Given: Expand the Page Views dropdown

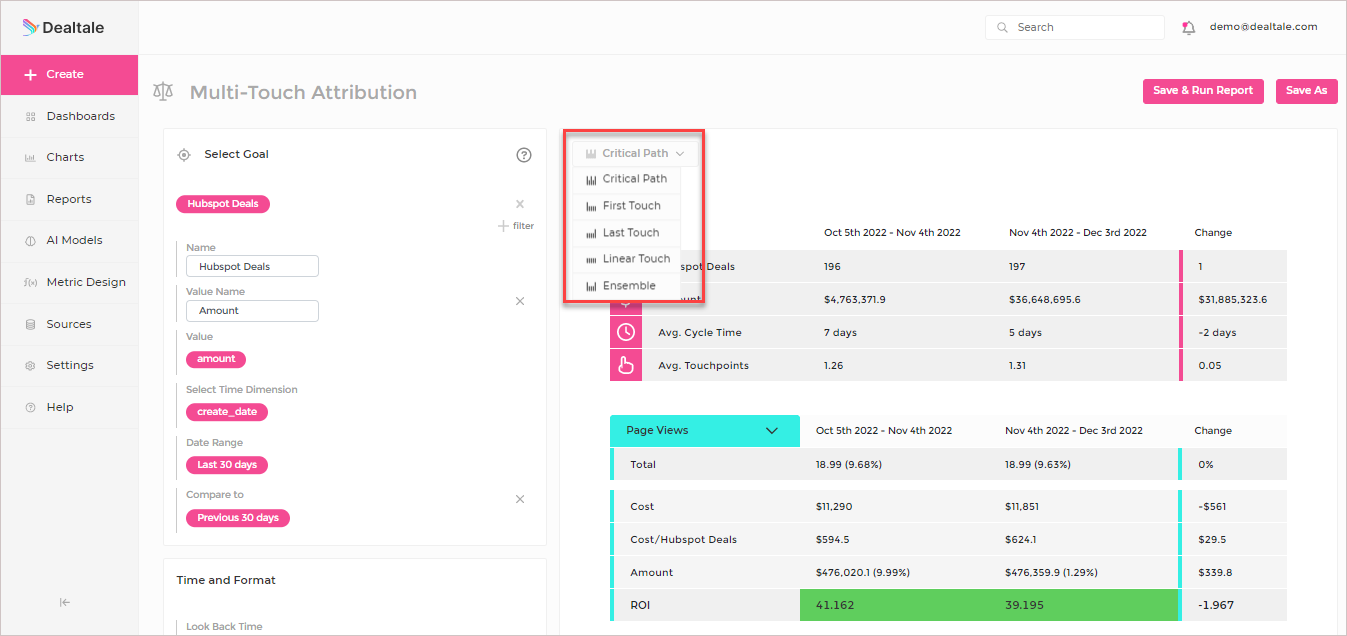Looking at the screenshot, I should pos(705,431).
